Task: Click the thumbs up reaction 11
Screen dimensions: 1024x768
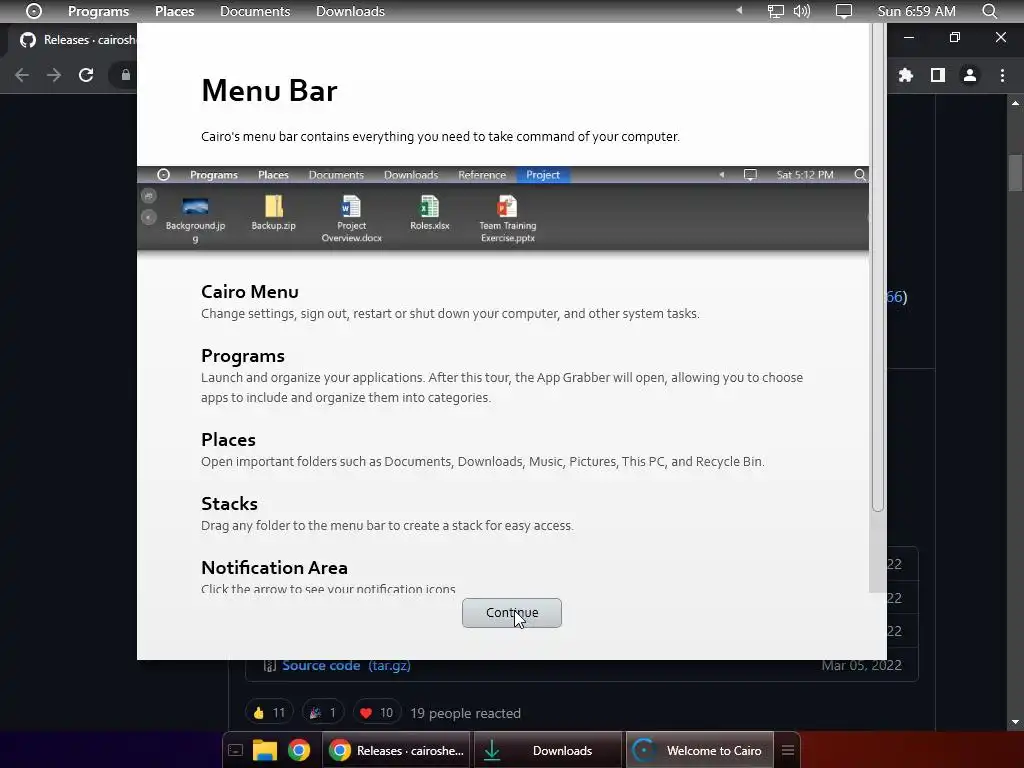Action: tap(269, 712)
